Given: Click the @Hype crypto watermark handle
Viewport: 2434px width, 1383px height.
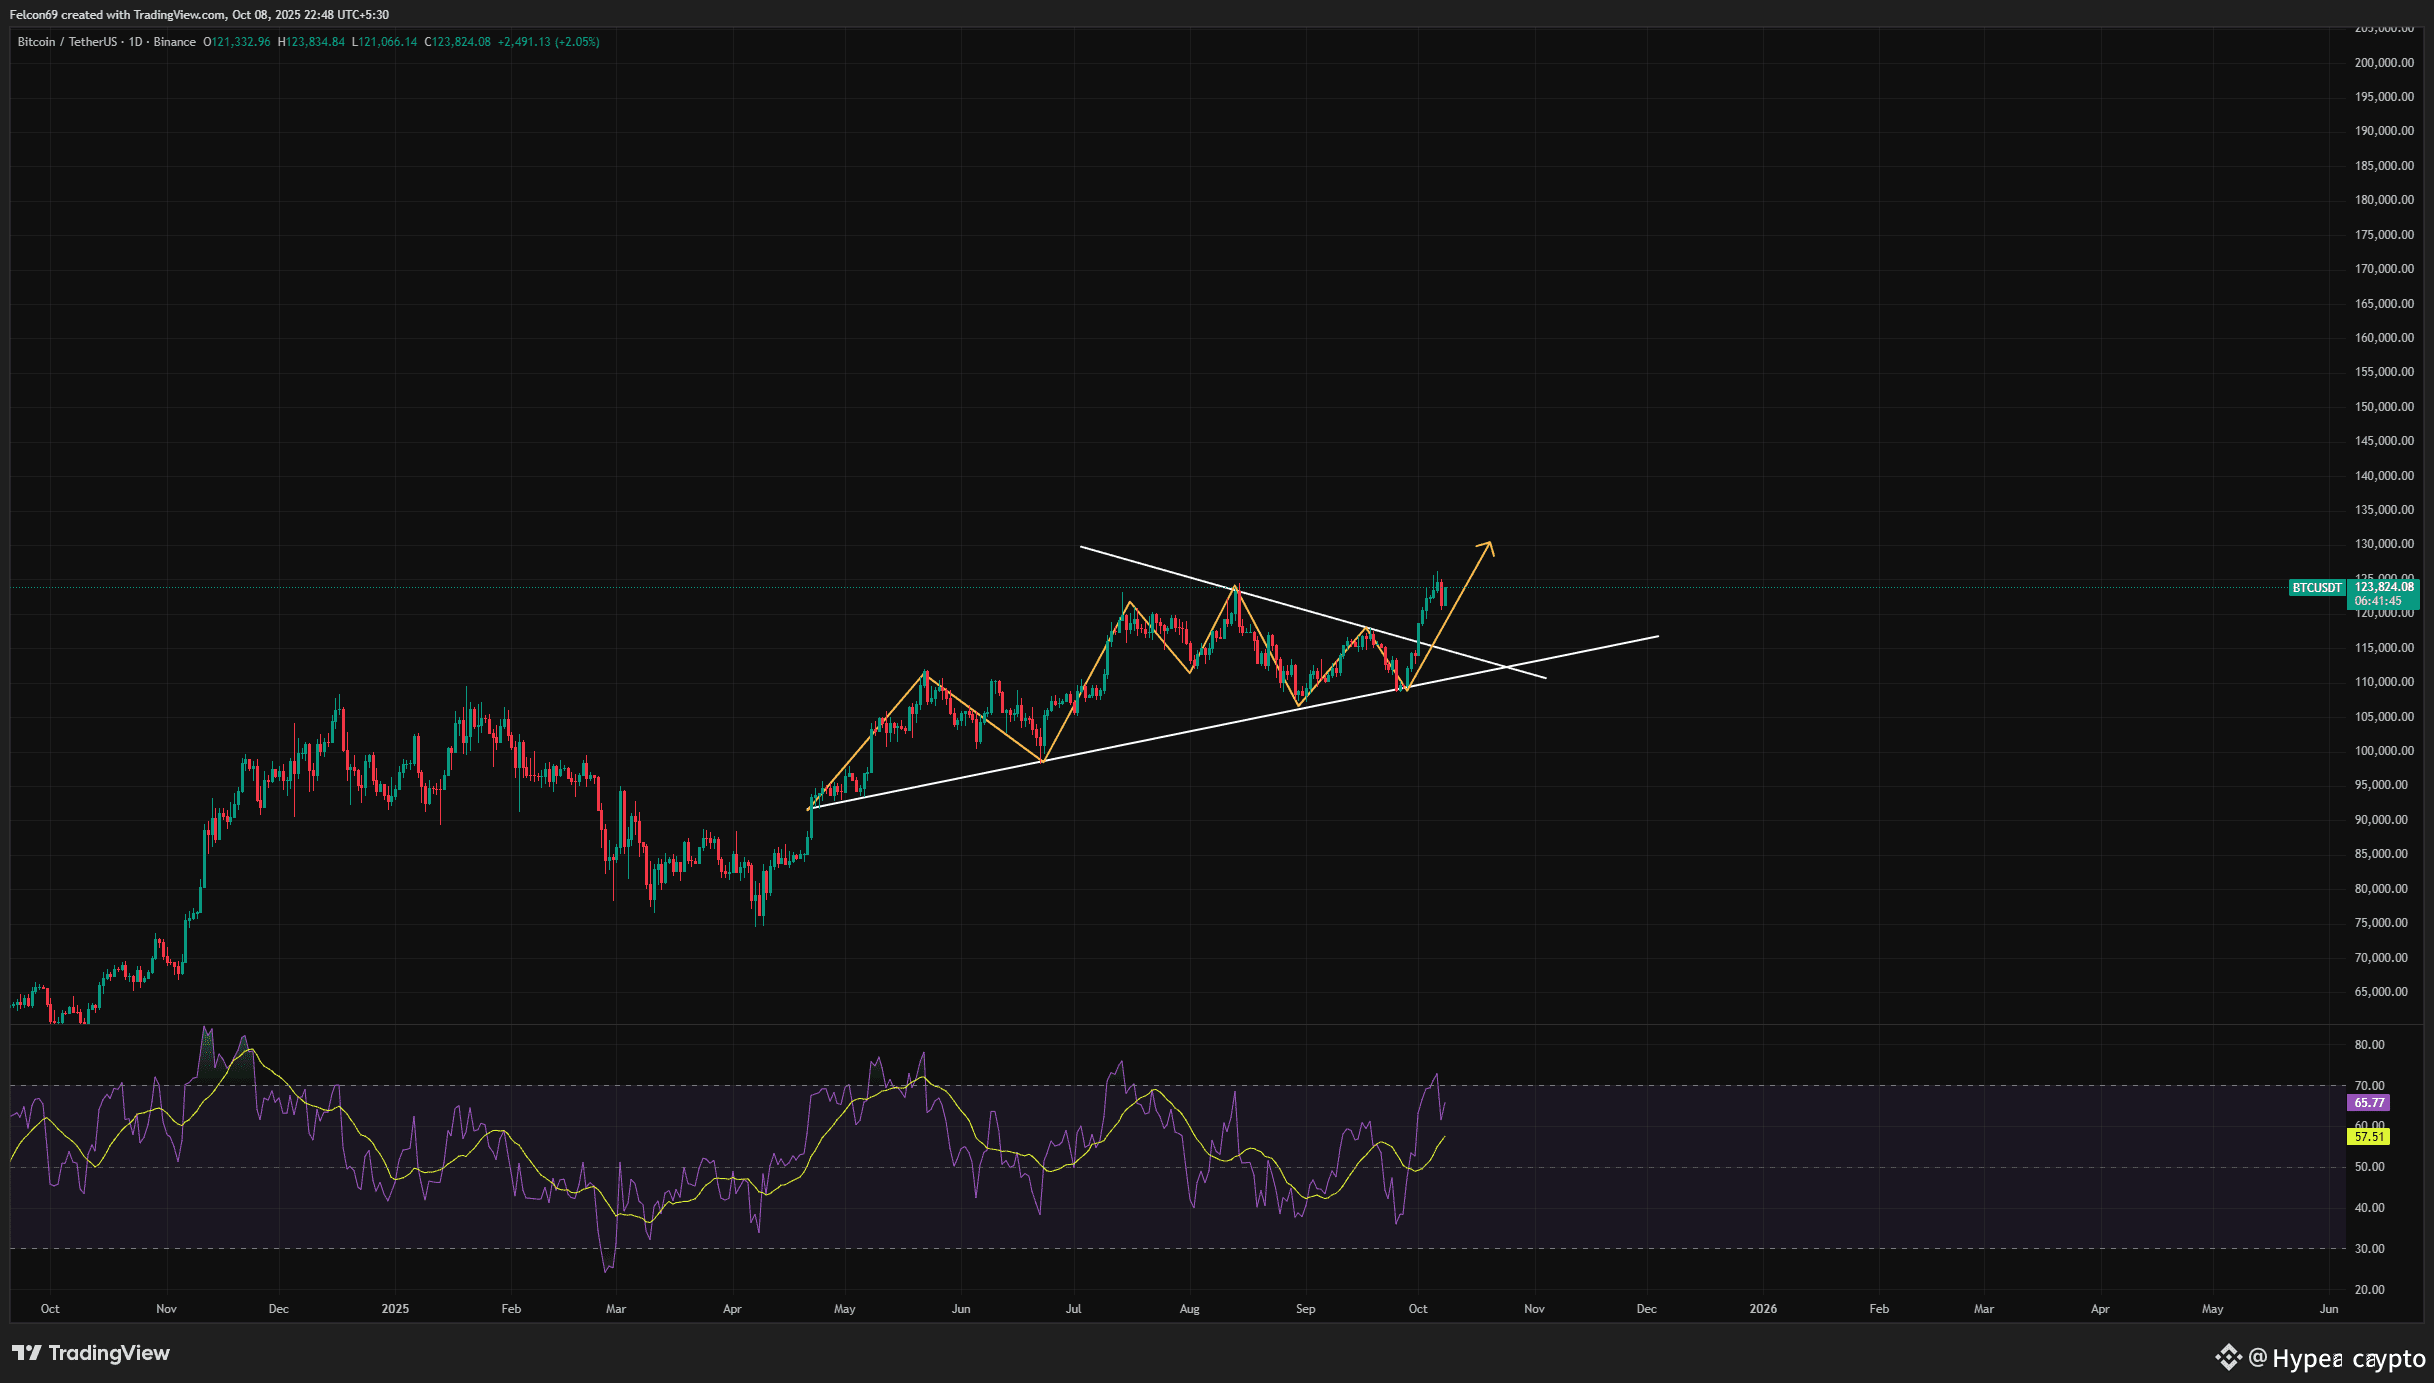Looking at the screenshot, I should [2336, 1358].
